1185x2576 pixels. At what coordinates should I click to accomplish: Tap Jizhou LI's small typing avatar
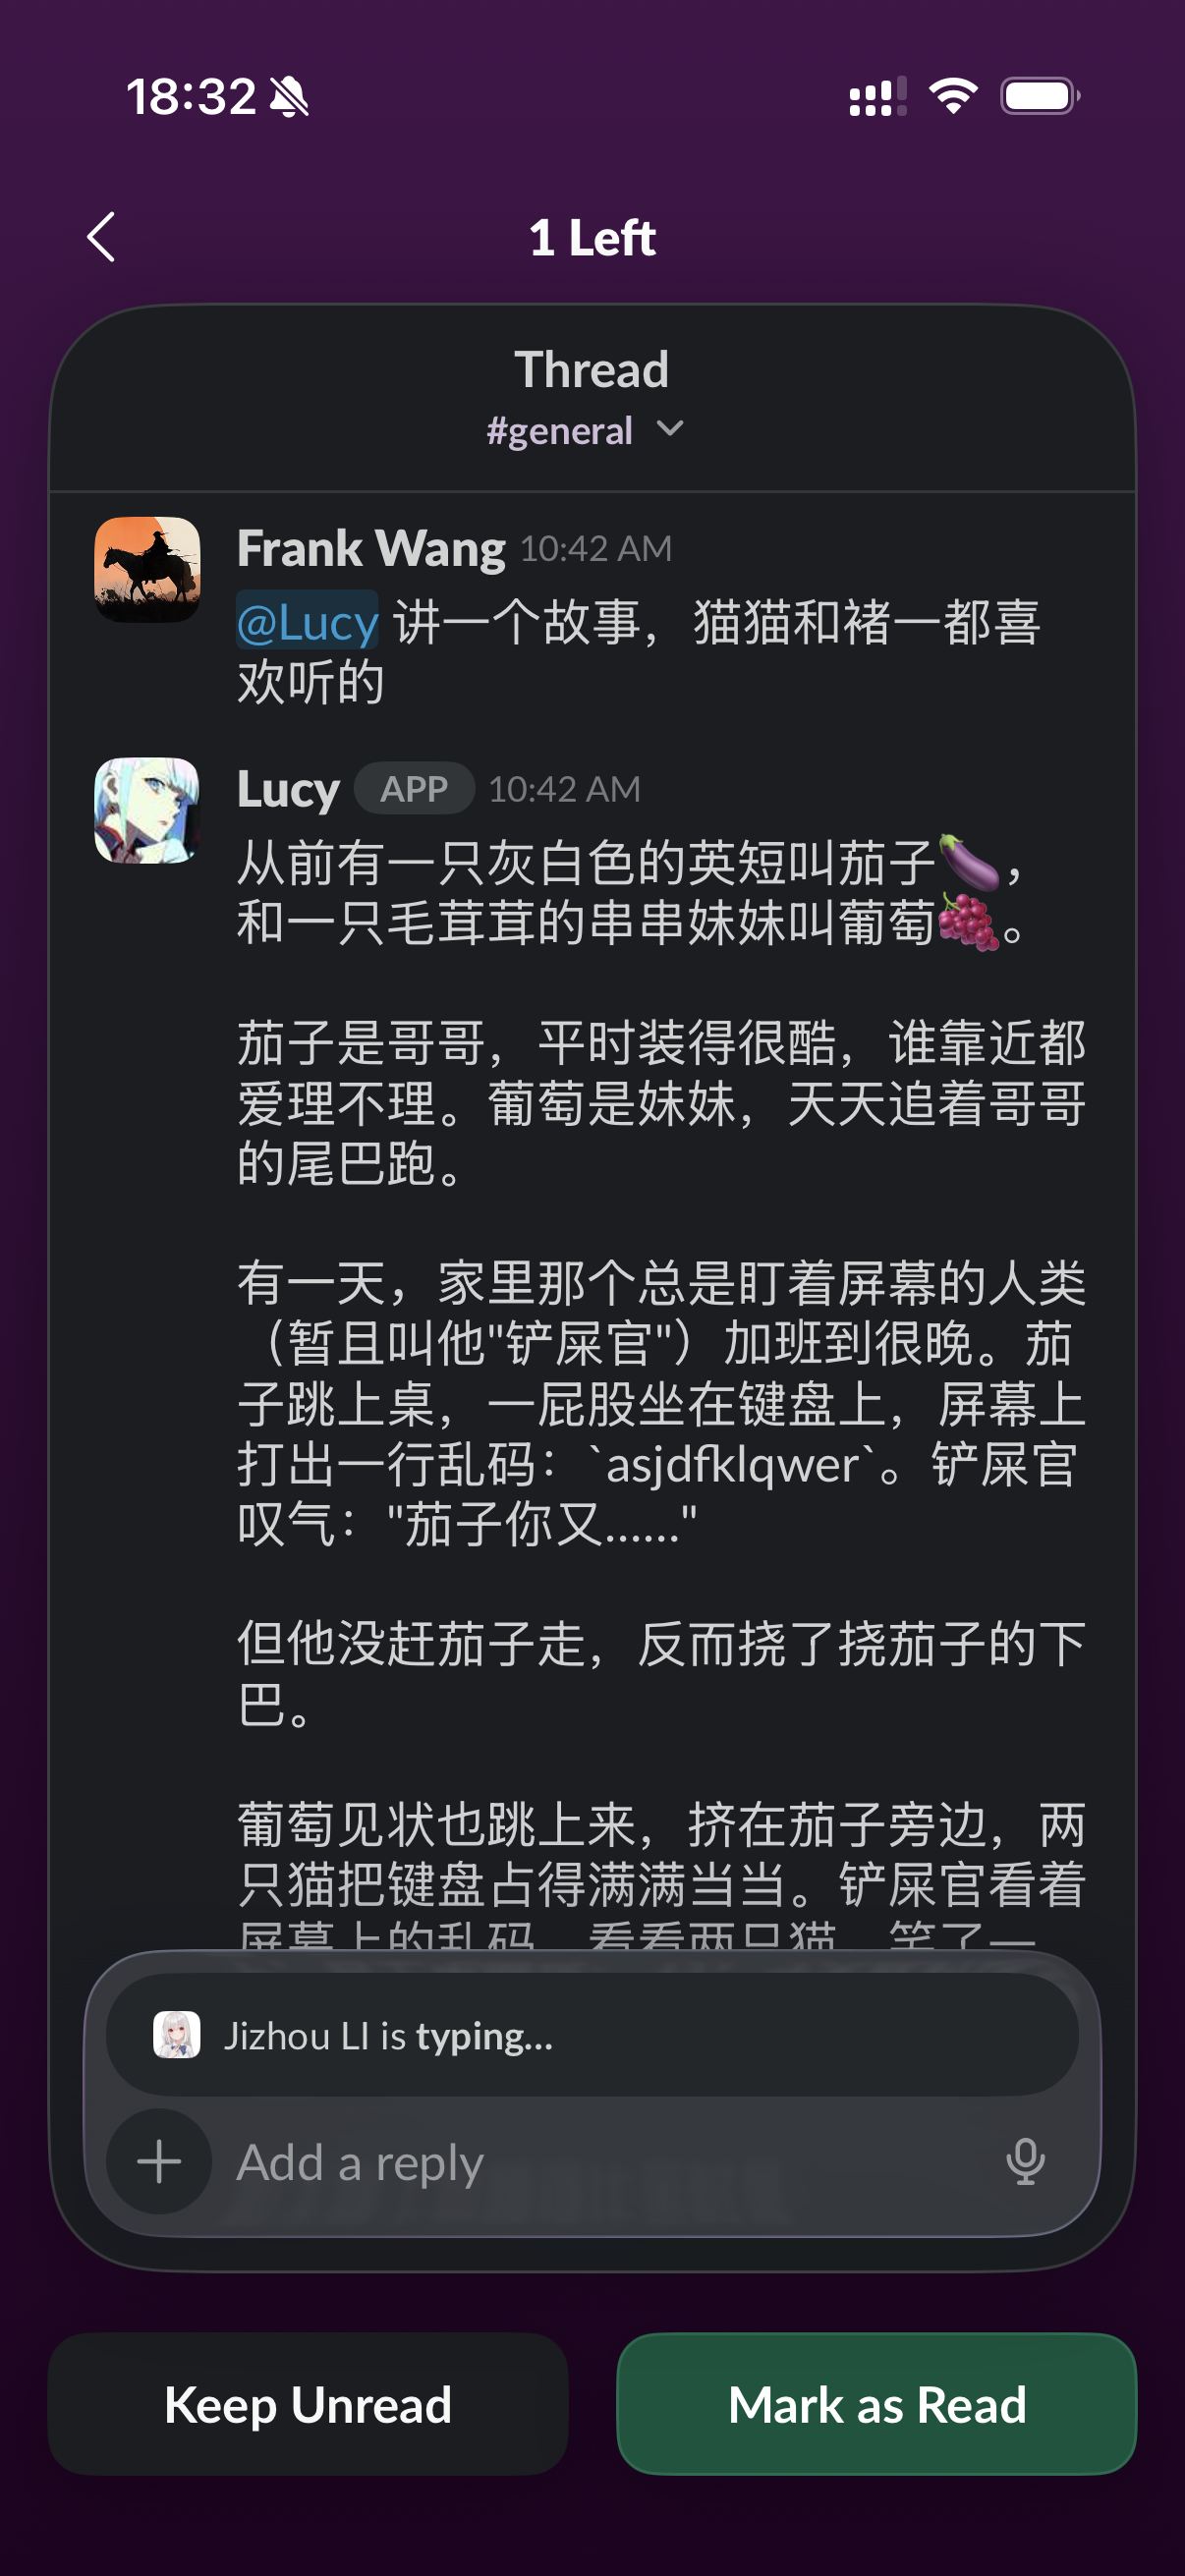(x=176, y=2034)
